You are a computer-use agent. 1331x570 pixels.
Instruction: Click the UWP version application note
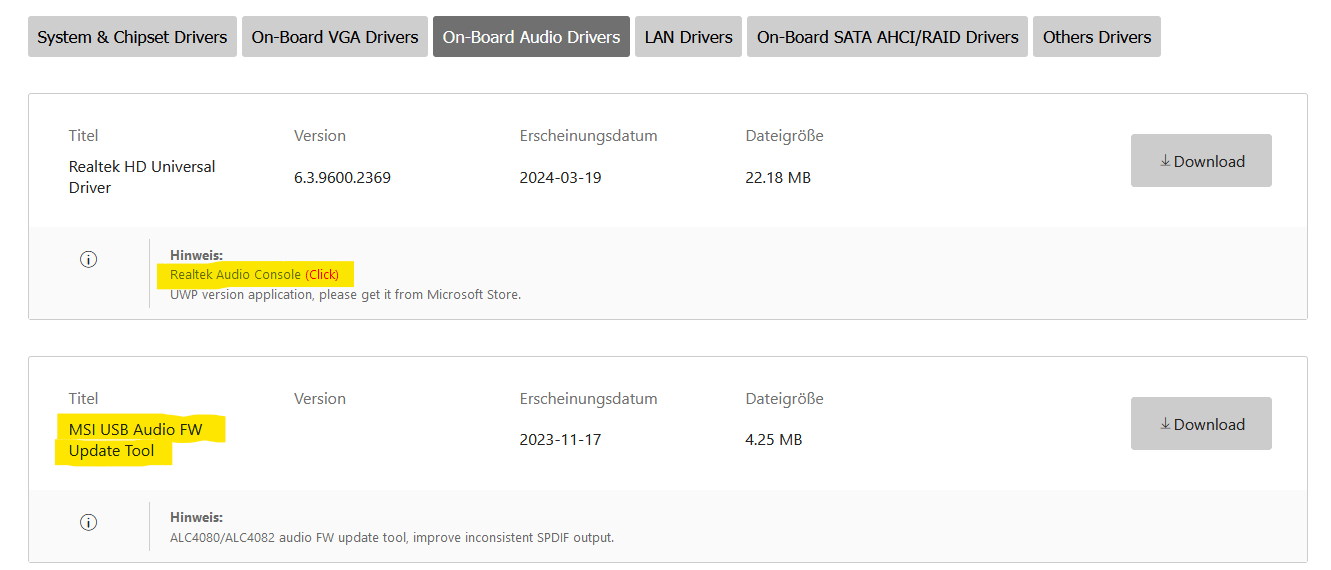click(x=345, y=294)
